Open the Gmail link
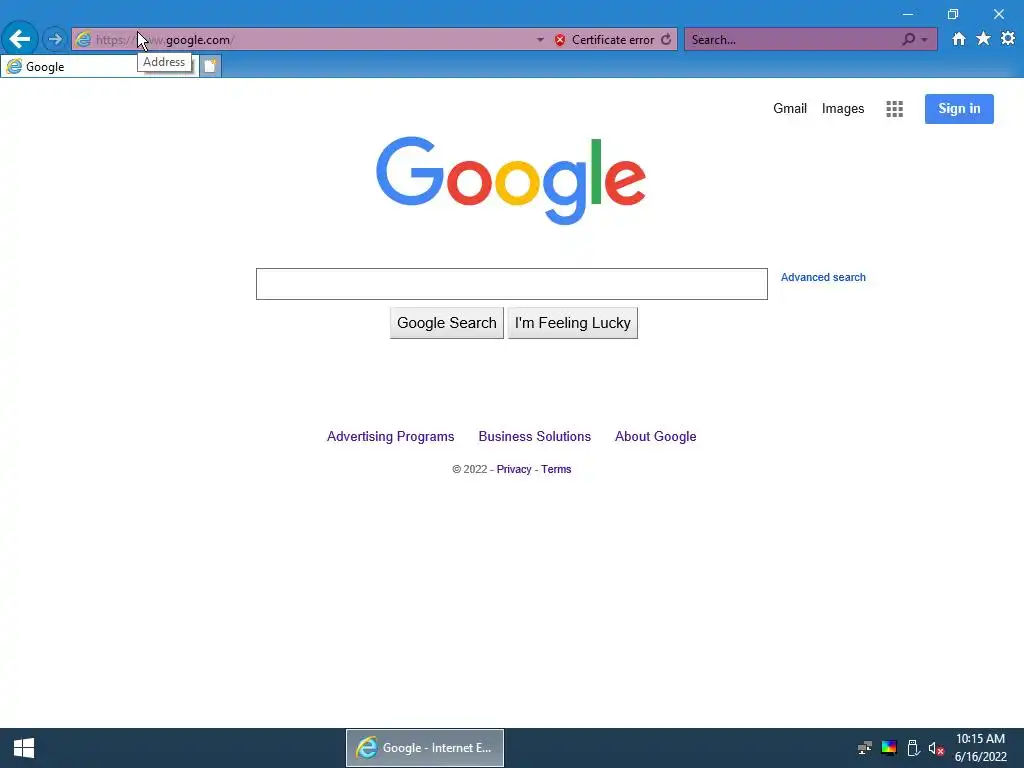This screenshot has height=768, width=1024. point(790,108)
